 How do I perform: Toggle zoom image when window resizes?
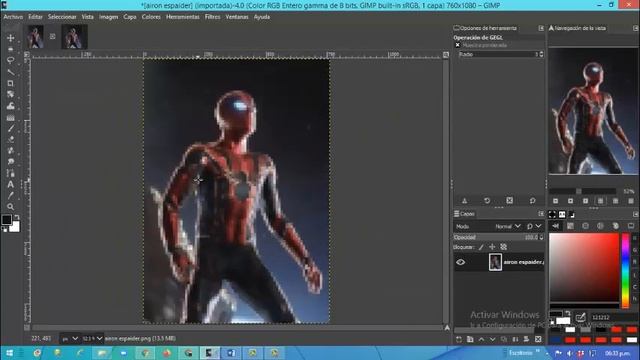(x=446, y=54)
